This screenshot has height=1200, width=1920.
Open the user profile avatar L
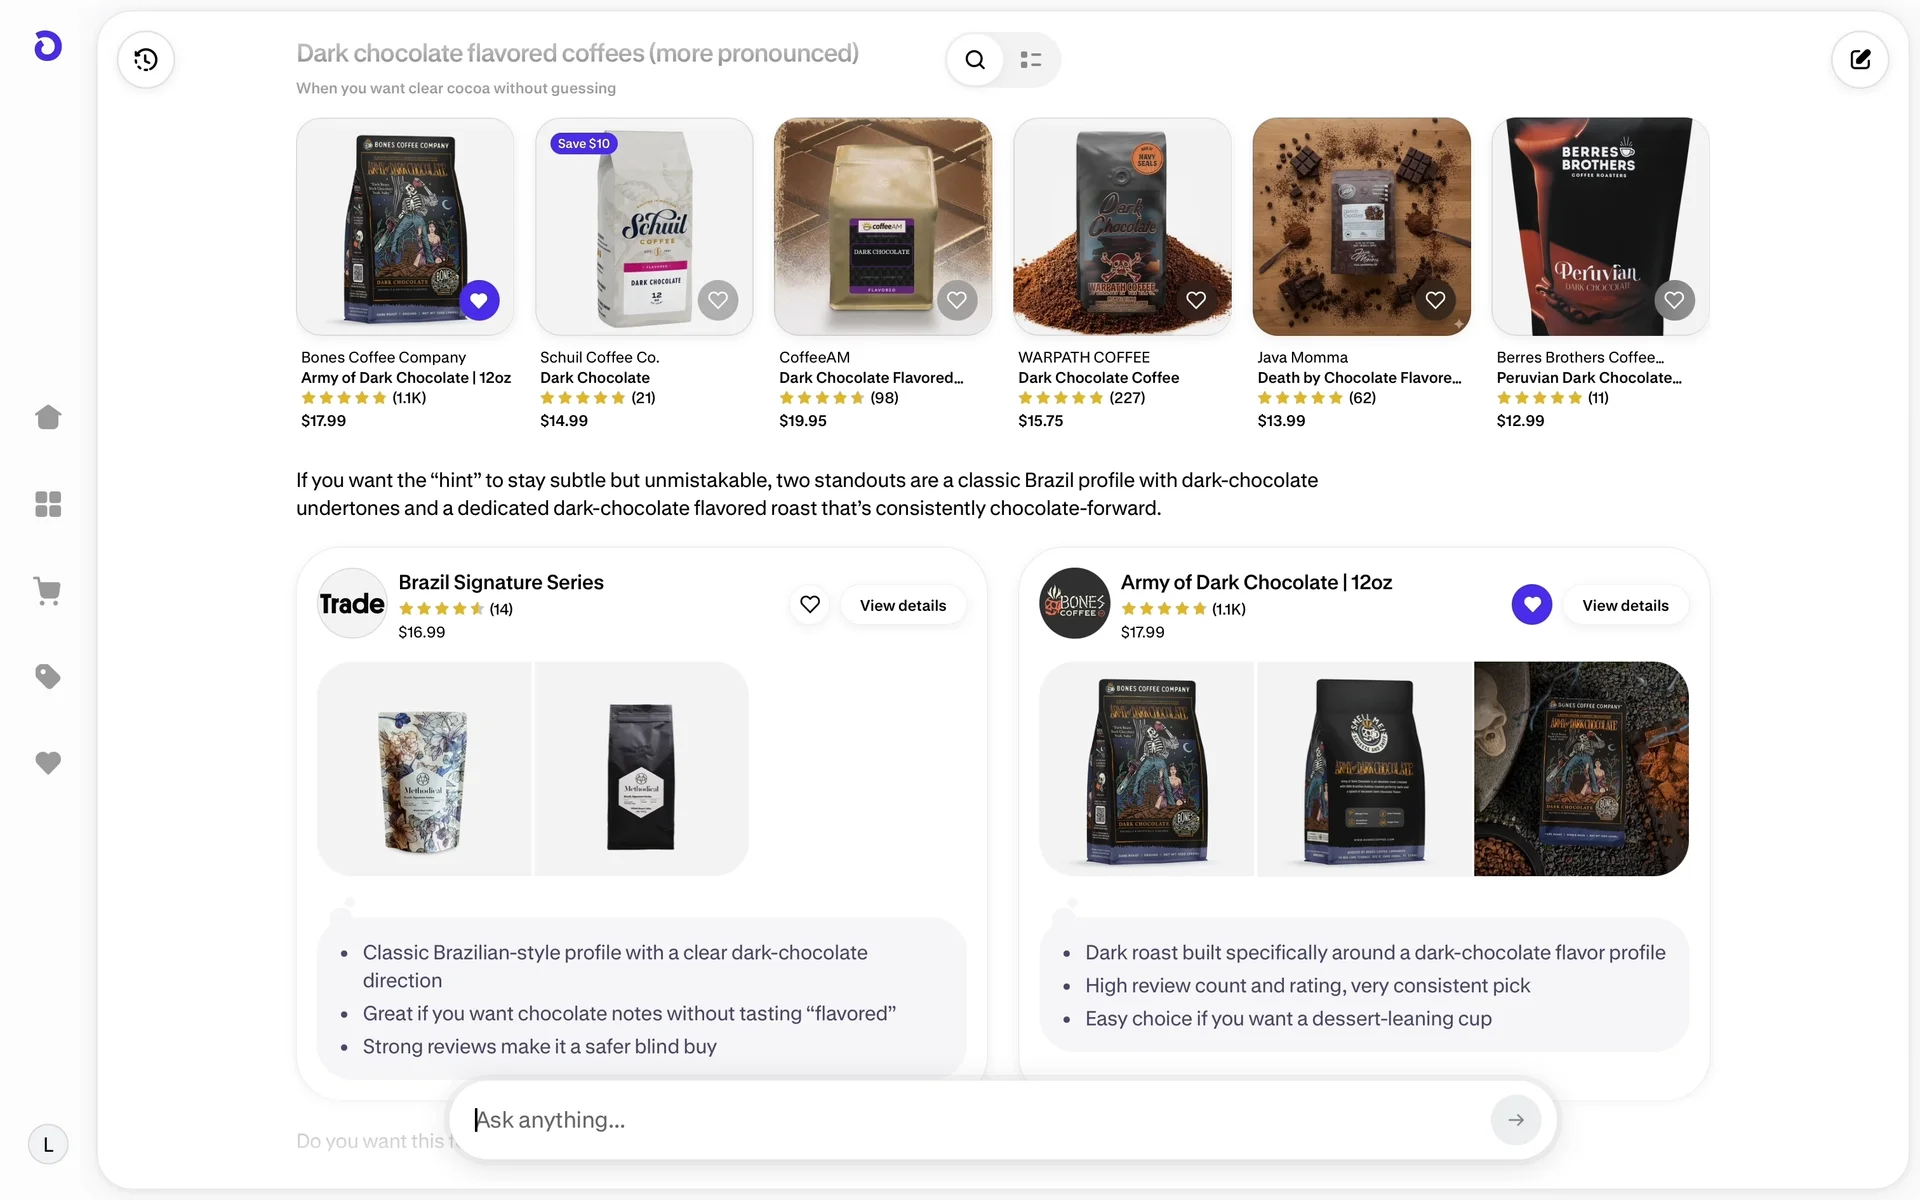(x=48, y=1145)
